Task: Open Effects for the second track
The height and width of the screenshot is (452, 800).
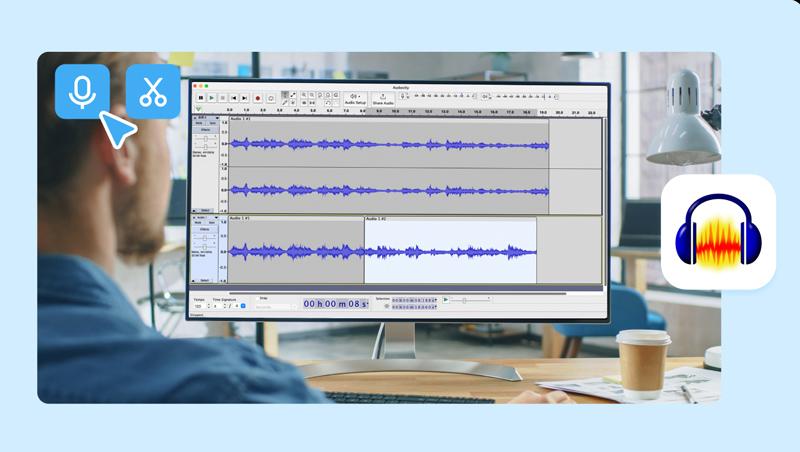Action: coord(205,229)
